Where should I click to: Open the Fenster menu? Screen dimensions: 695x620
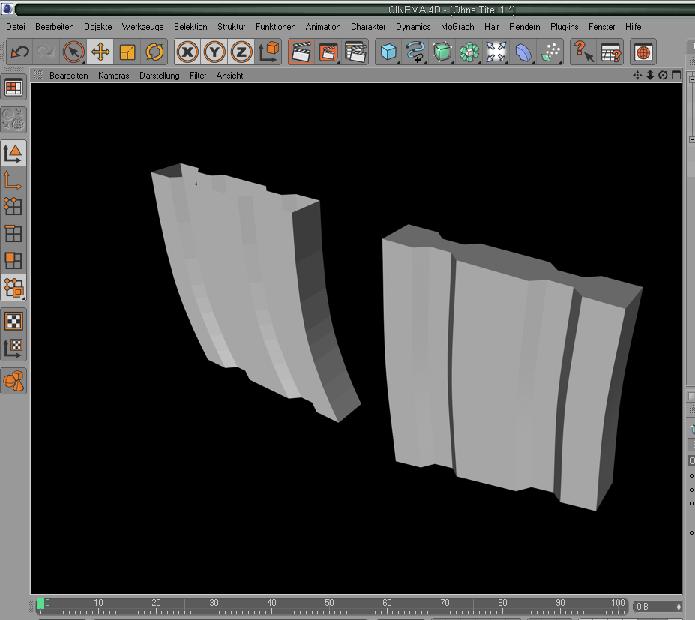(x=601, y=27)
